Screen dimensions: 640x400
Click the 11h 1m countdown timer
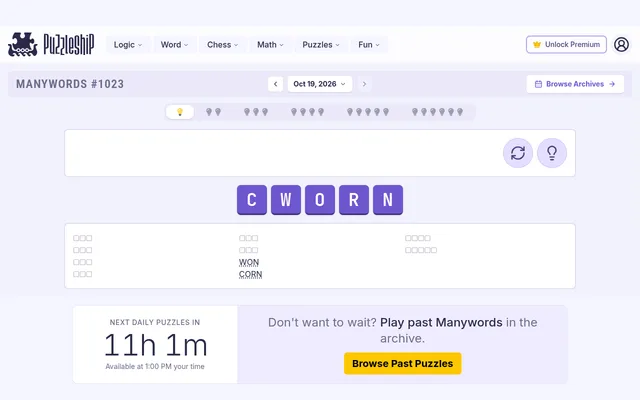[x=156, y=345]
